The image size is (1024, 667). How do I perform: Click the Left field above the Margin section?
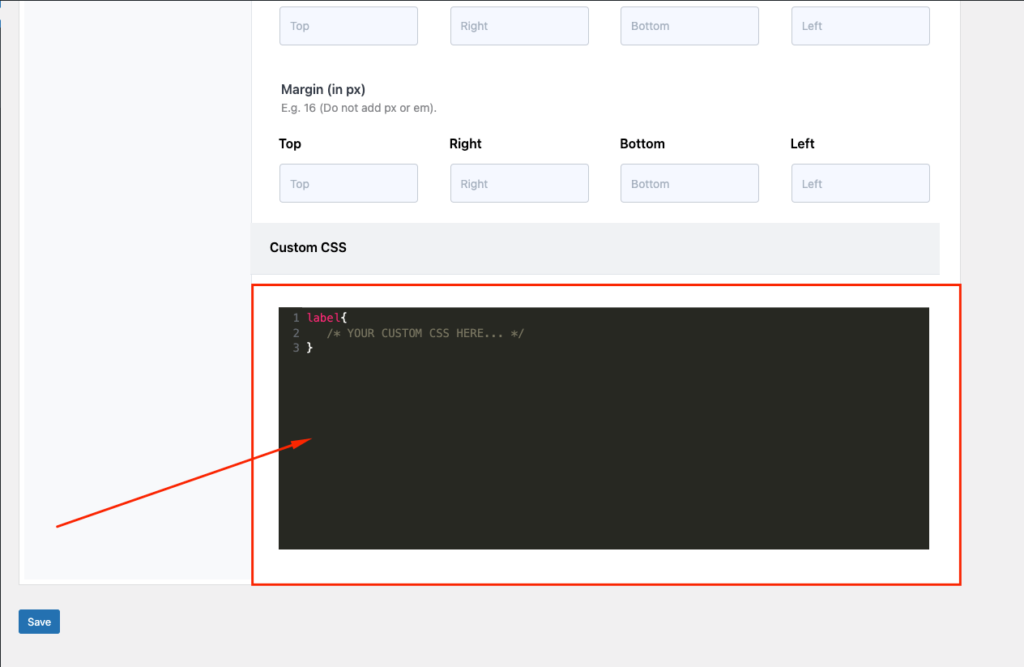tap(860, 26)
